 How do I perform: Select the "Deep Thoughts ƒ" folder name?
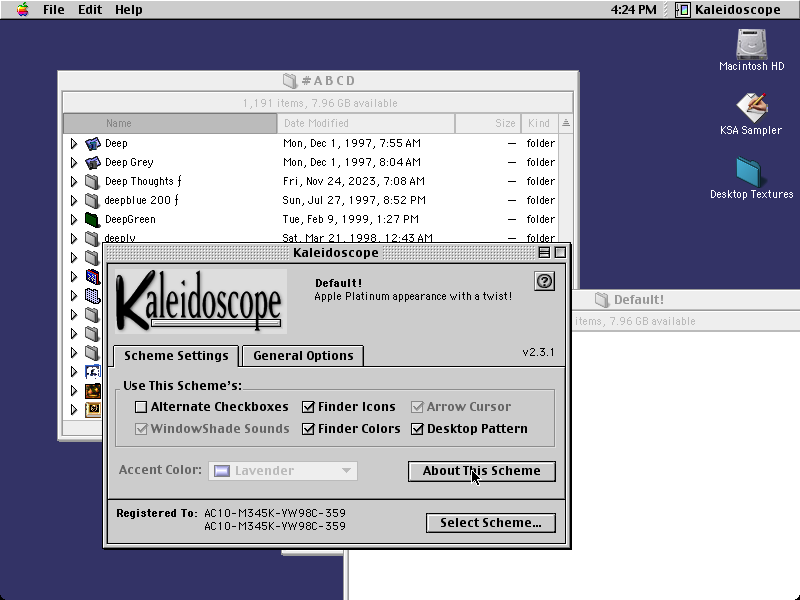point(143,181)
